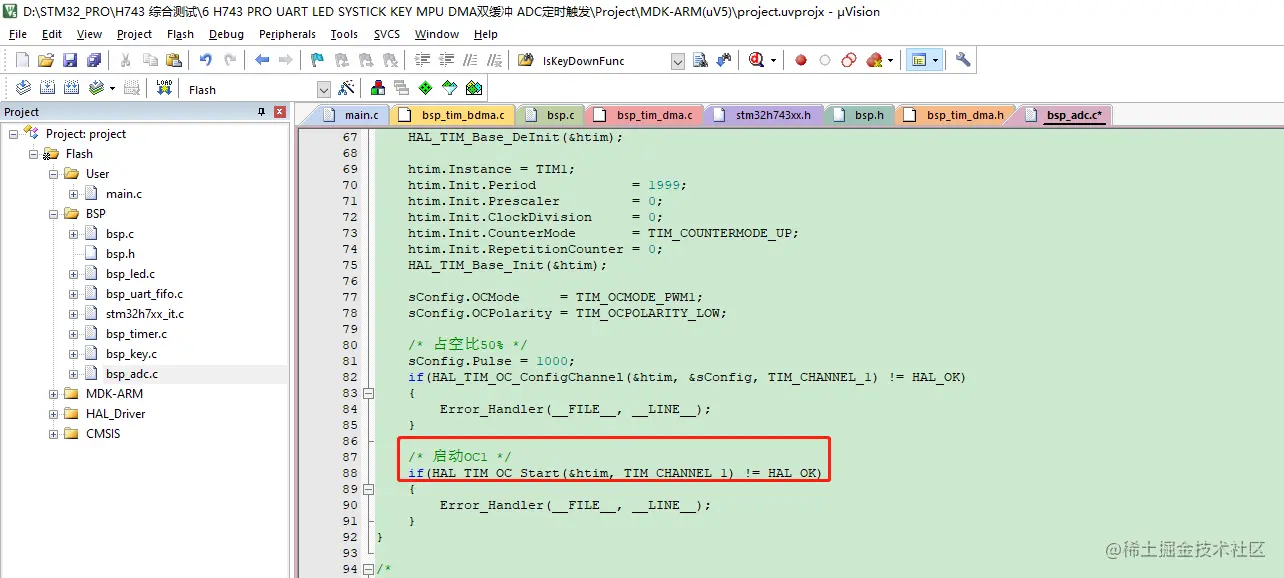Kill all breakpoints icon

pos(875,60)
